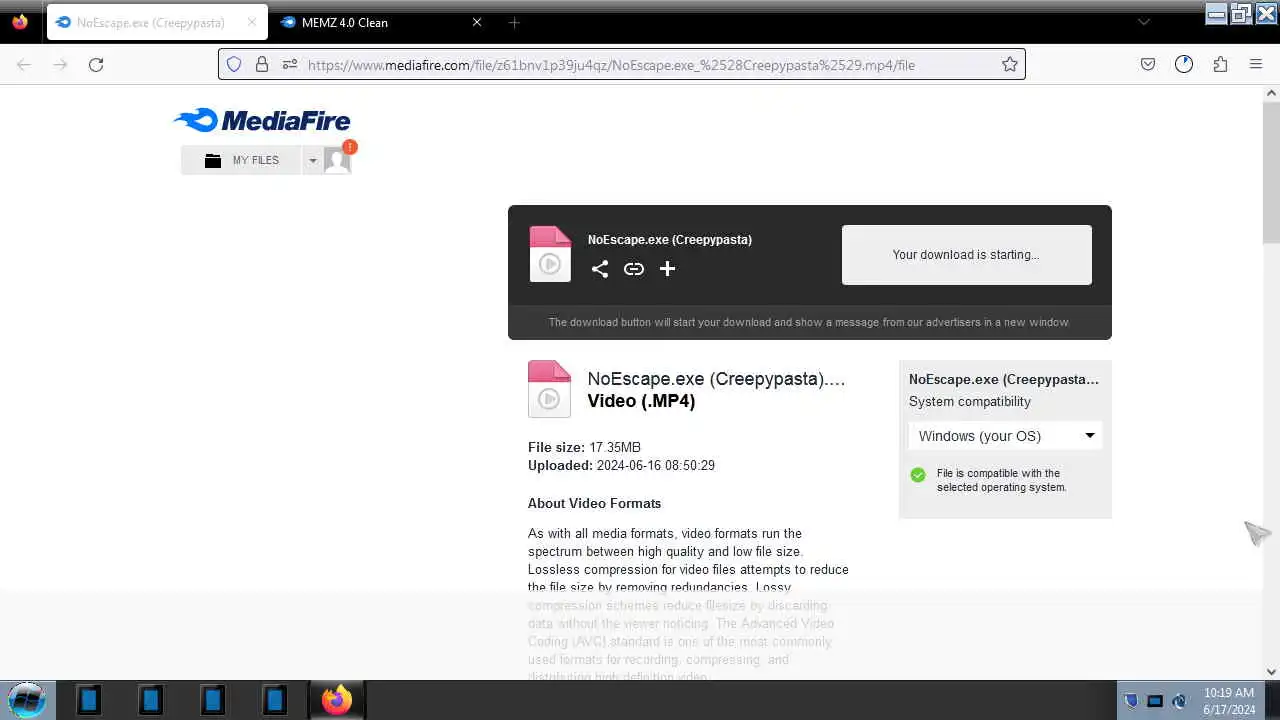Click the tracking protection shield icon
Viewport: 1280px width, 720px height.
(x=234, y=64)
